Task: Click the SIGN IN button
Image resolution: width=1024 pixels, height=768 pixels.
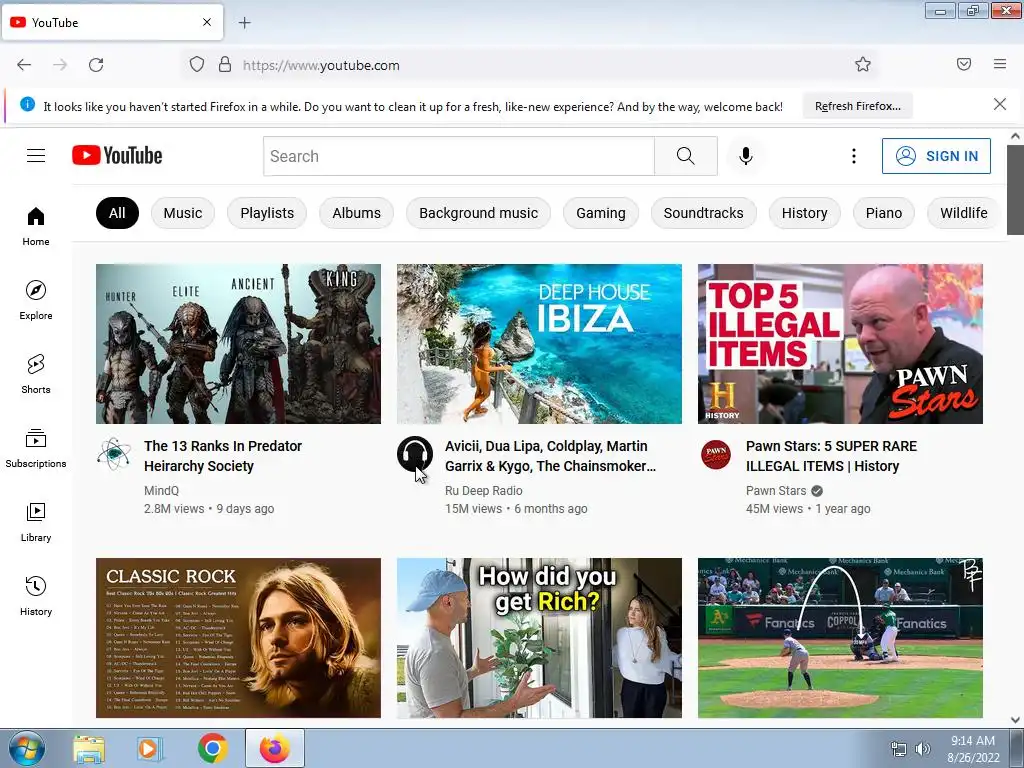Action: (x=936, y=156)
